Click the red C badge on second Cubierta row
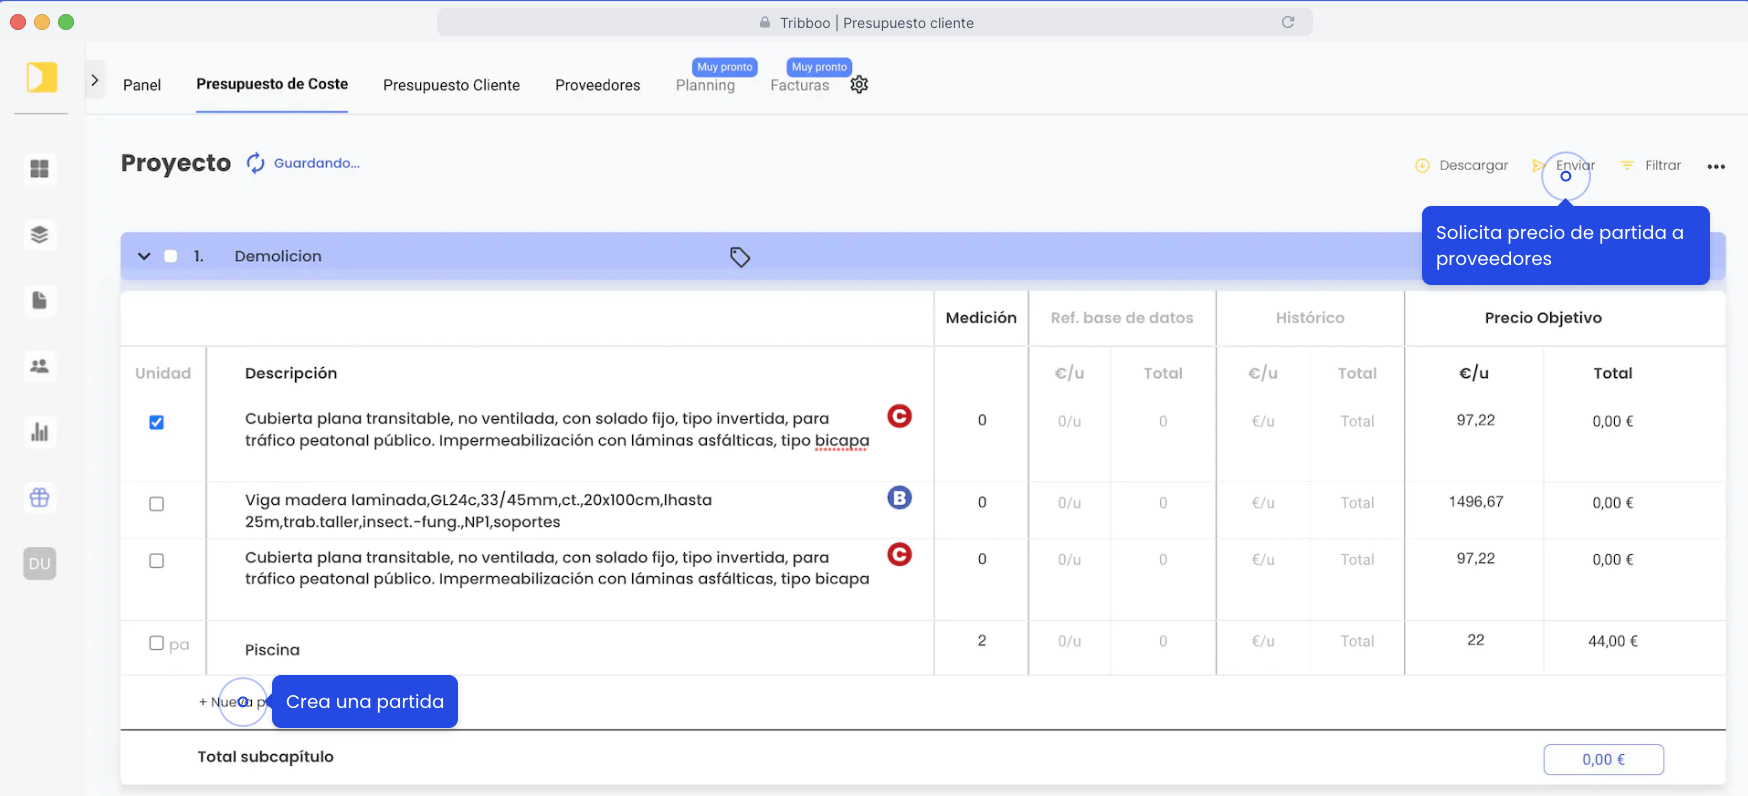Viewport: 1748px width, 796px height. click(900, 554)
